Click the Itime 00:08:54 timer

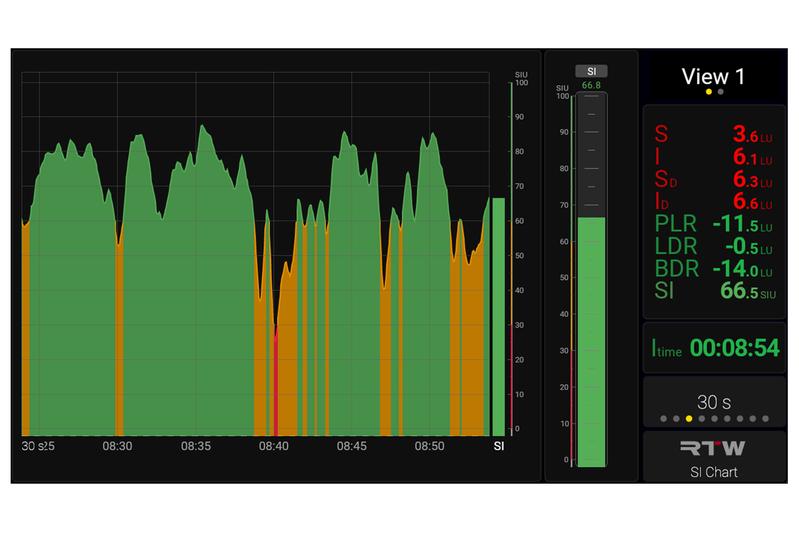click(714, 348)
